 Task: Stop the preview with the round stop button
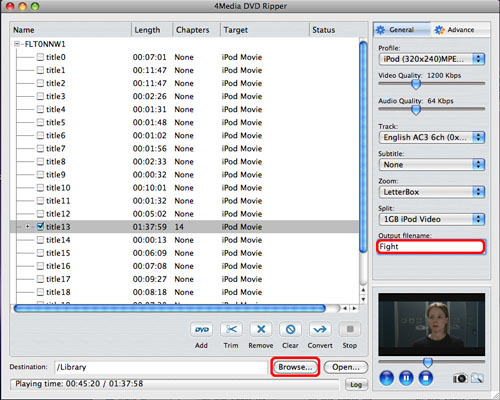click(x=426, y=378)
